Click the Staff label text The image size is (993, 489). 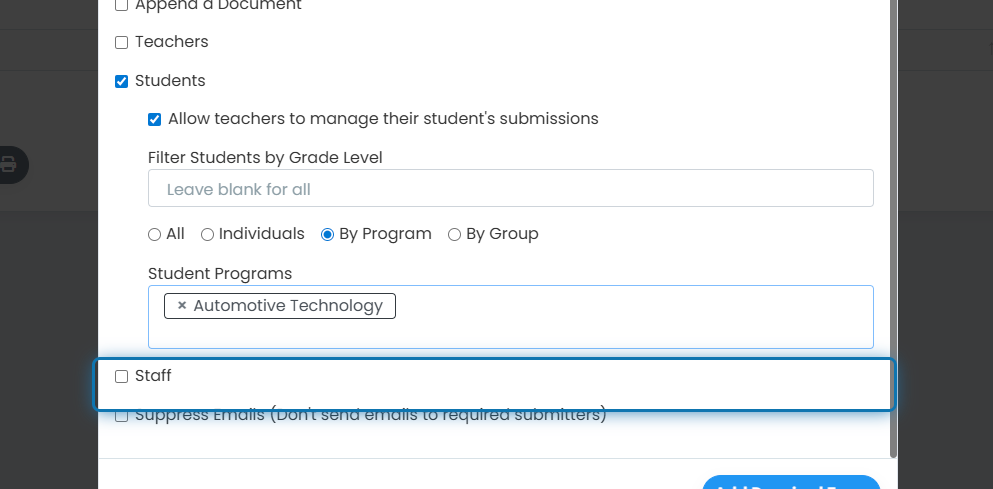point(153,376)
